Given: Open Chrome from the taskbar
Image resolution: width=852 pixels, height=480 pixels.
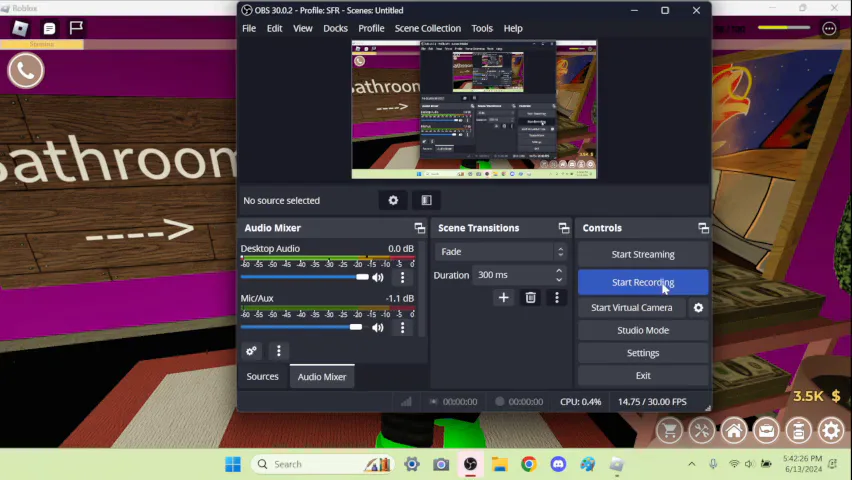Looking at the screenshot, I should coord(529,464).
